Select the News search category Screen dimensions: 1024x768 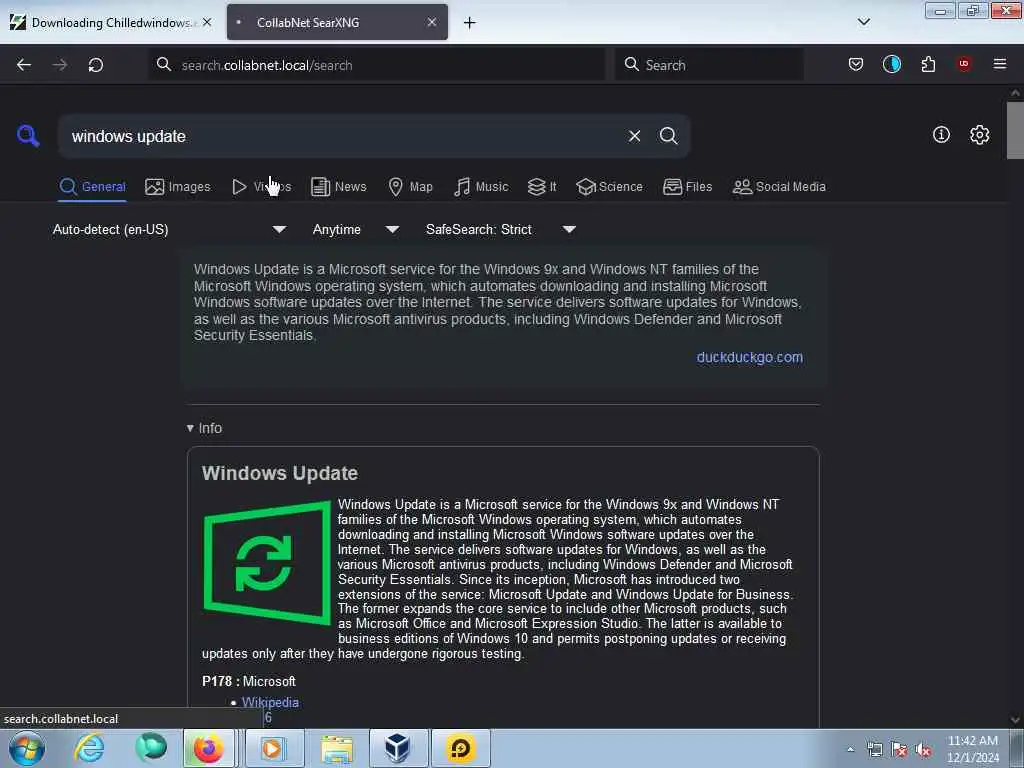(338, 187)
